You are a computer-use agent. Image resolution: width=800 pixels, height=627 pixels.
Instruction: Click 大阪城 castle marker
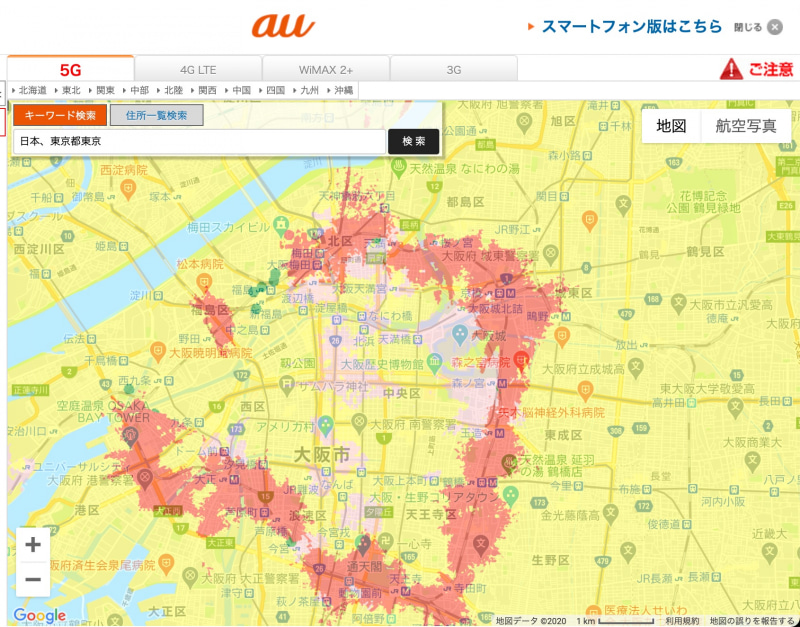460,335
